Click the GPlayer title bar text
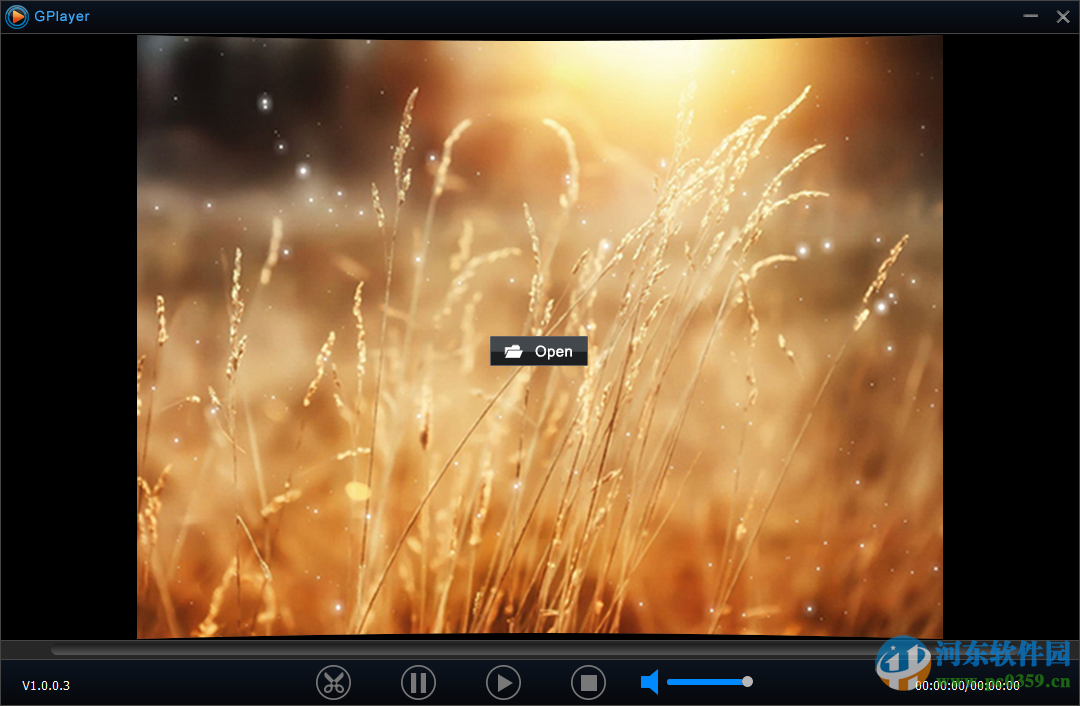This screenshot has width=1080, height=706. (62, 16)
